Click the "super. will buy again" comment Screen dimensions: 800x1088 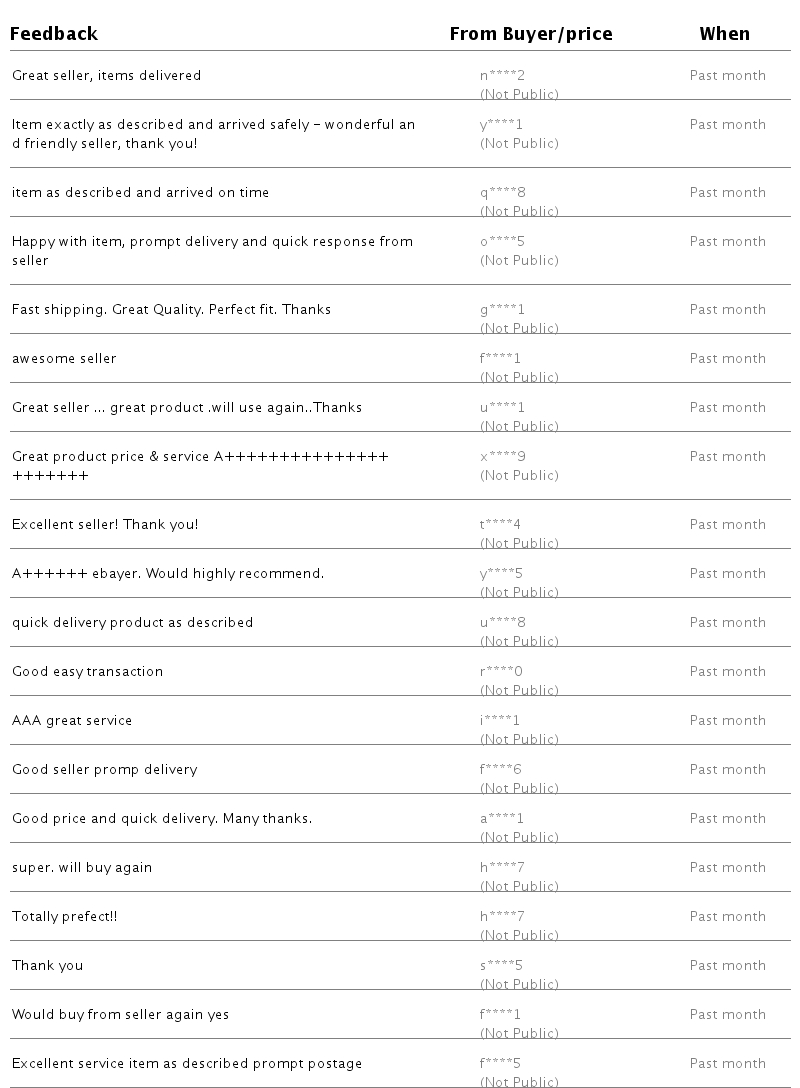(x=82, y=867)
